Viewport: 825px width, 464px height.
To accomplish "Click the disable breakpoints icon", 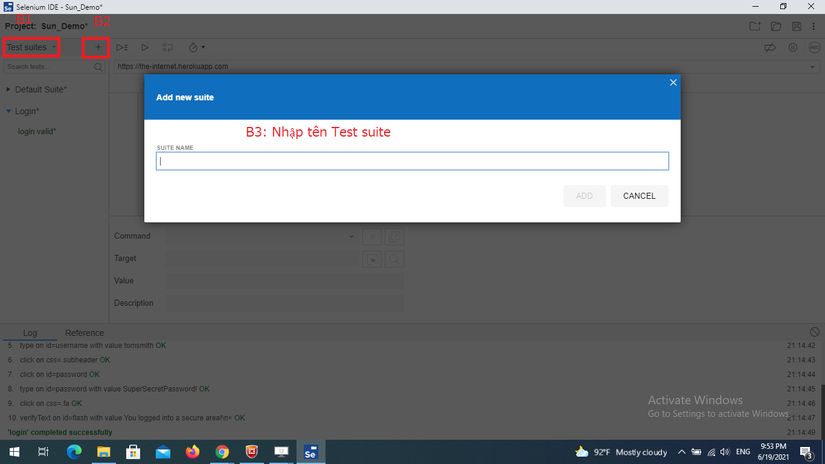I will coord(770,47).
